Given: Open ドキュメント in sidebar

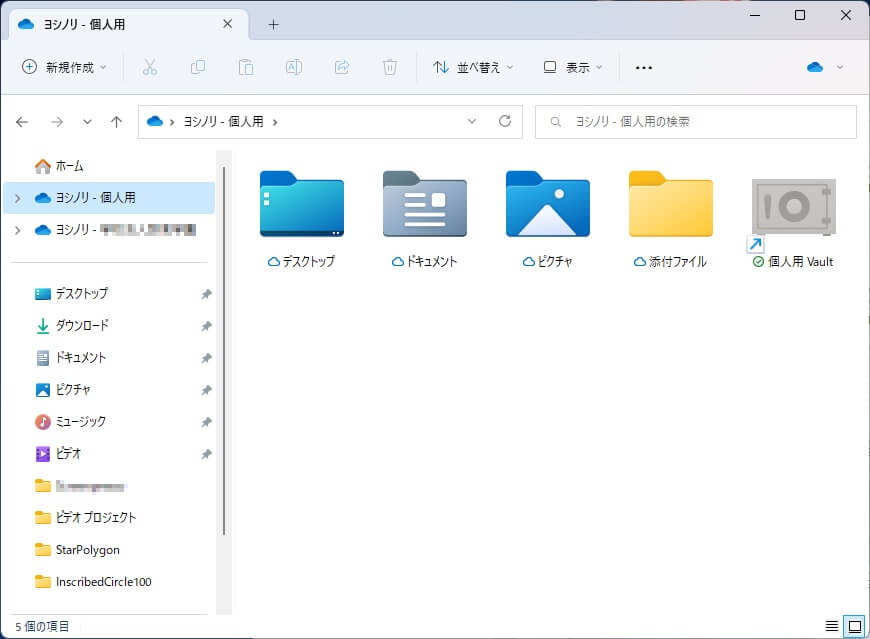Looking at the screenshot, I should pos(70,358).
